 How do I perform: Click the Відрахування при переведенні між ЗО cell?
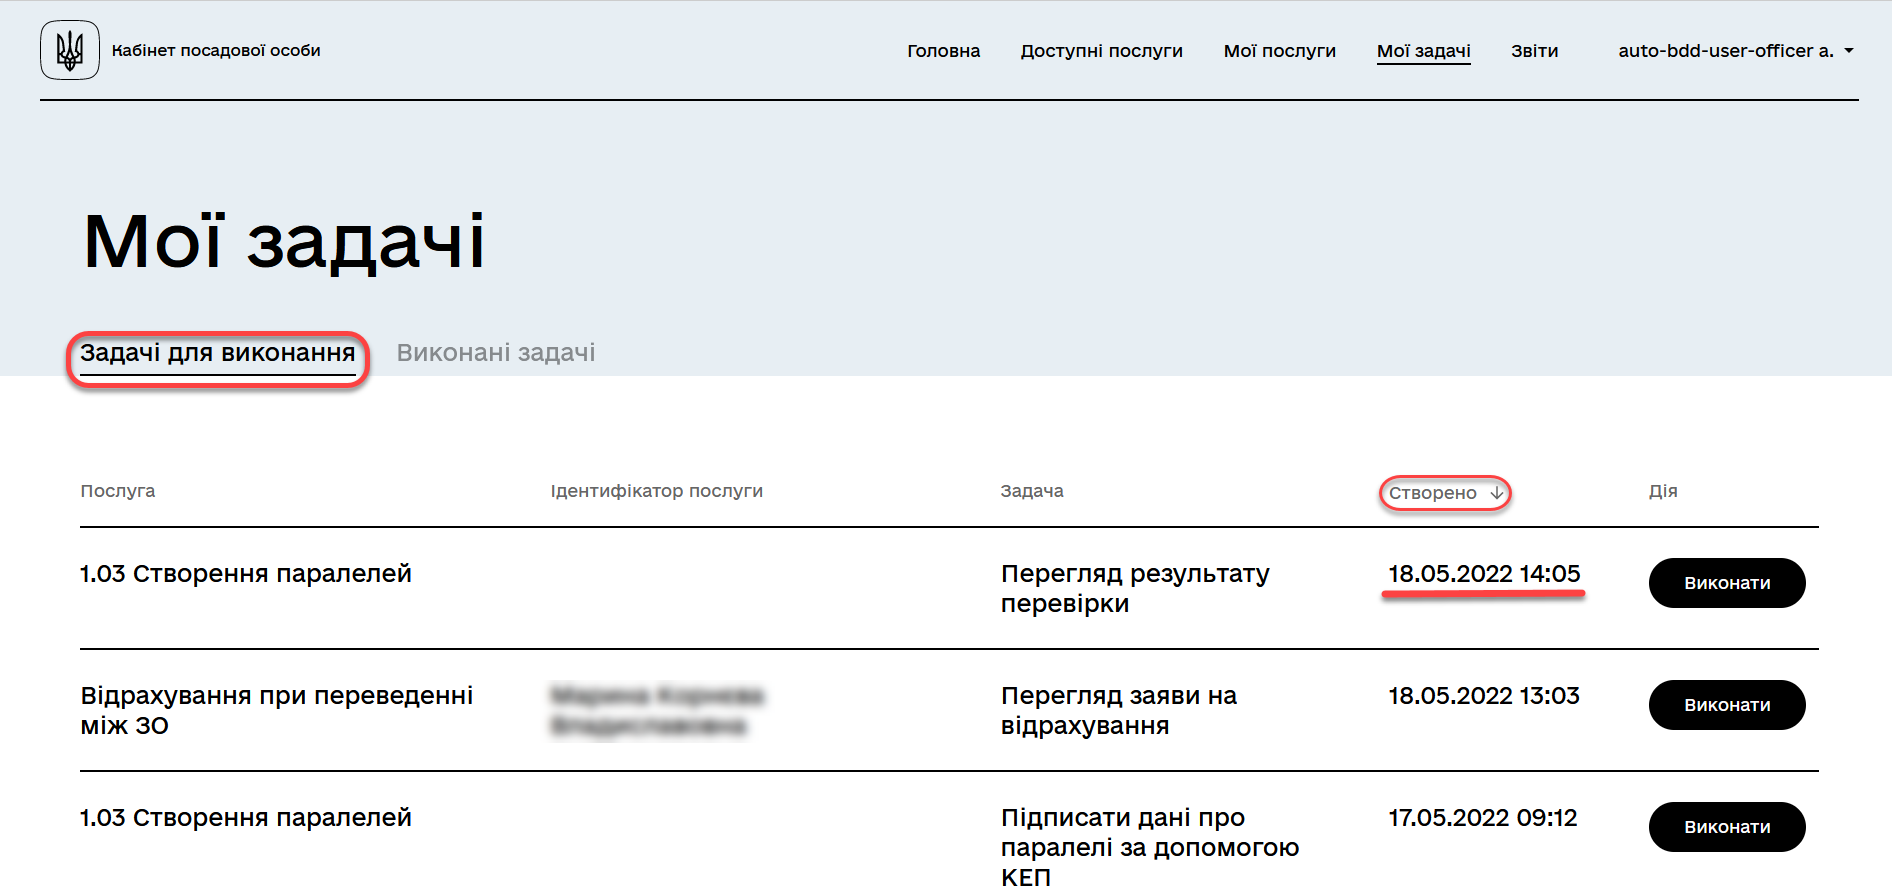(x=277, y=710)
